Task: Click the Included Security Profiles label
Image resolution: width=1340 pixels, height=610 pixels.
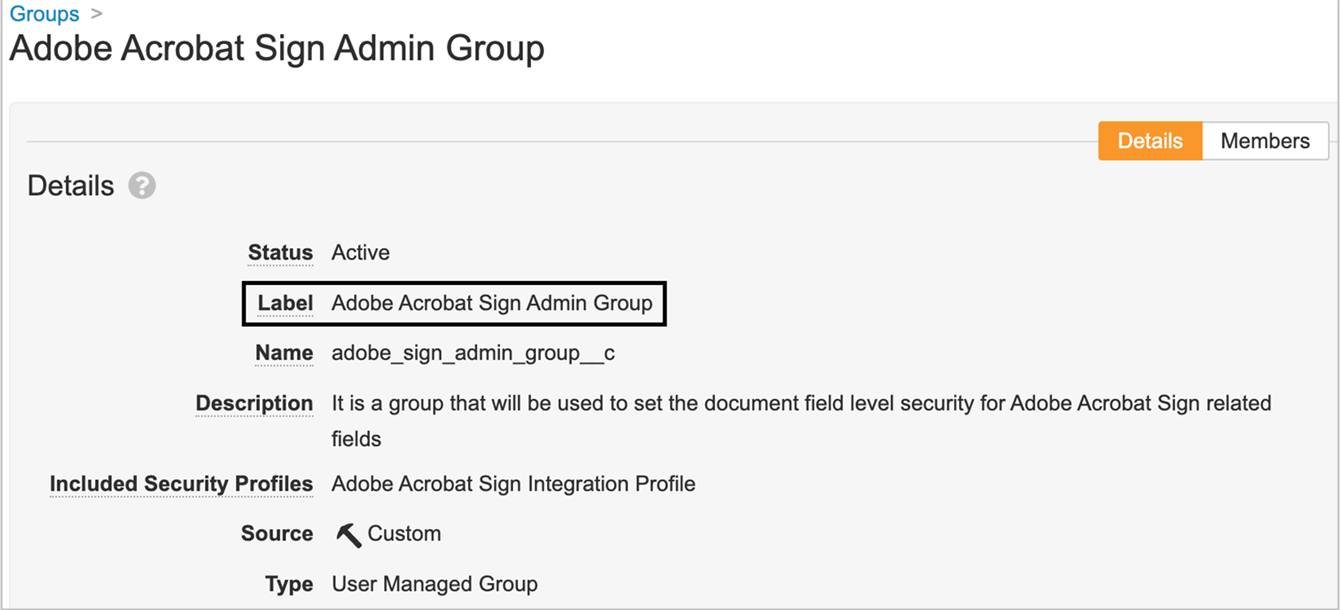Action: (x=181, y=483)
